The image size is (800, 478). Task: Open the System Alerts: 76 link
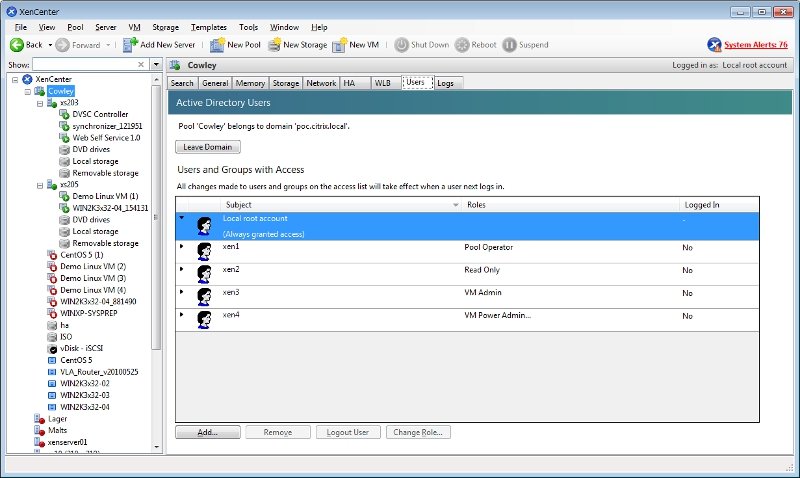pyautogui.click(x=756, y=45)
